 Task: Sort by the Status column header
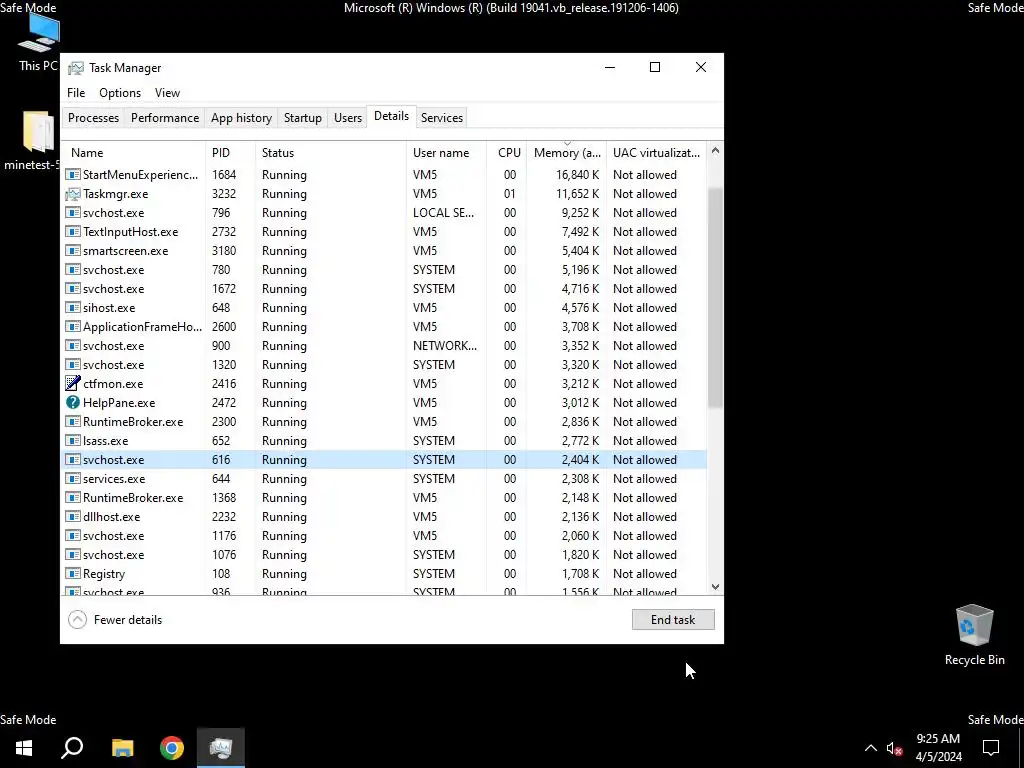click(330, 153)
